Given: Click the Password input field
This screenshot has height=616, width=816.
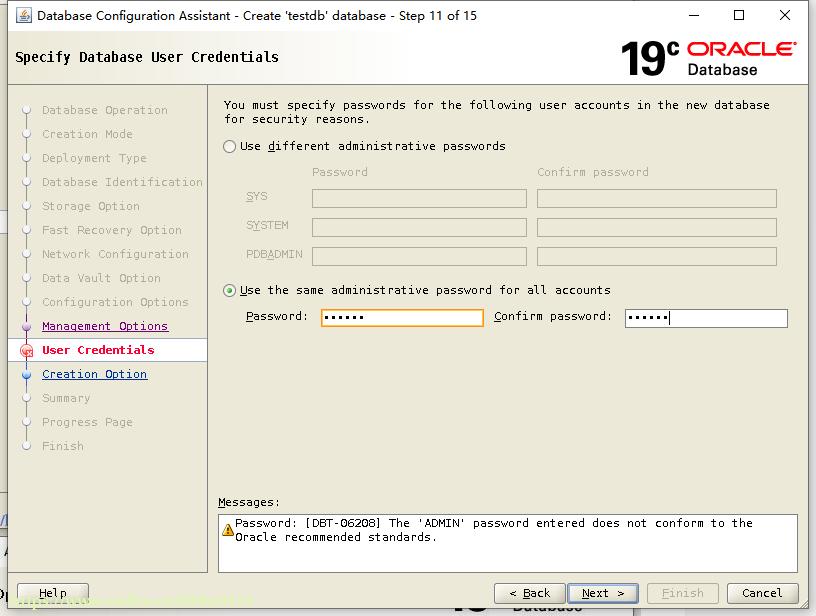Looking at the screenshot, I should pos(402,317).
